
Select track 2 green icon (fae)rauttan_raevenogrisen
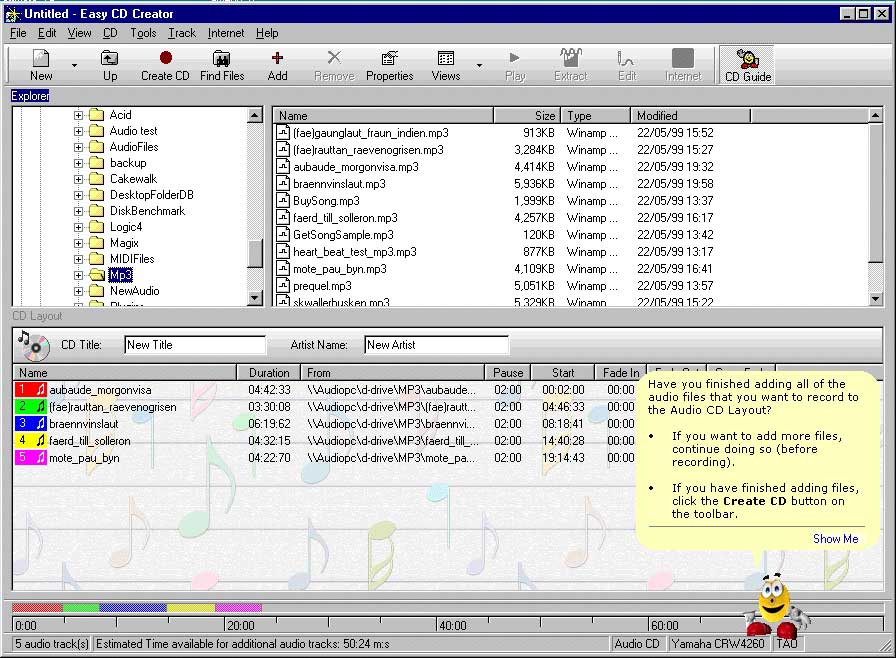(31, 407)
